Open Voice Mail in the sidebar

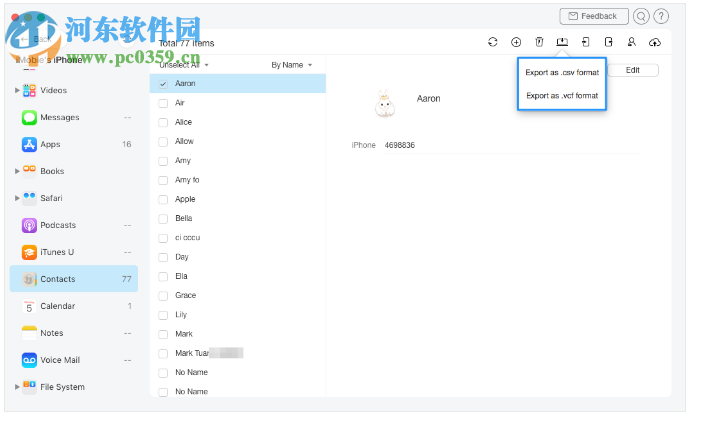tap(73, 360)
